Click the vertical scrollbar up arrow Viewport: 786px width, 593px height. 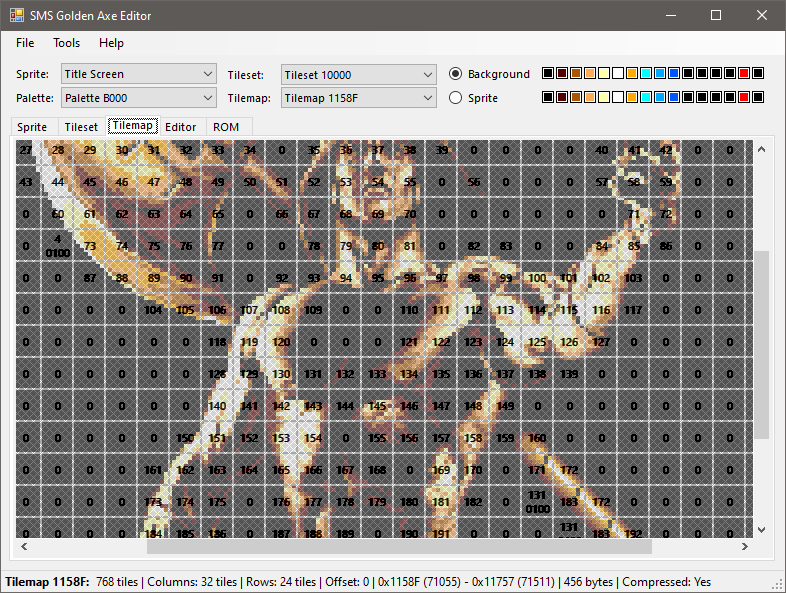(x=761, y=149)
